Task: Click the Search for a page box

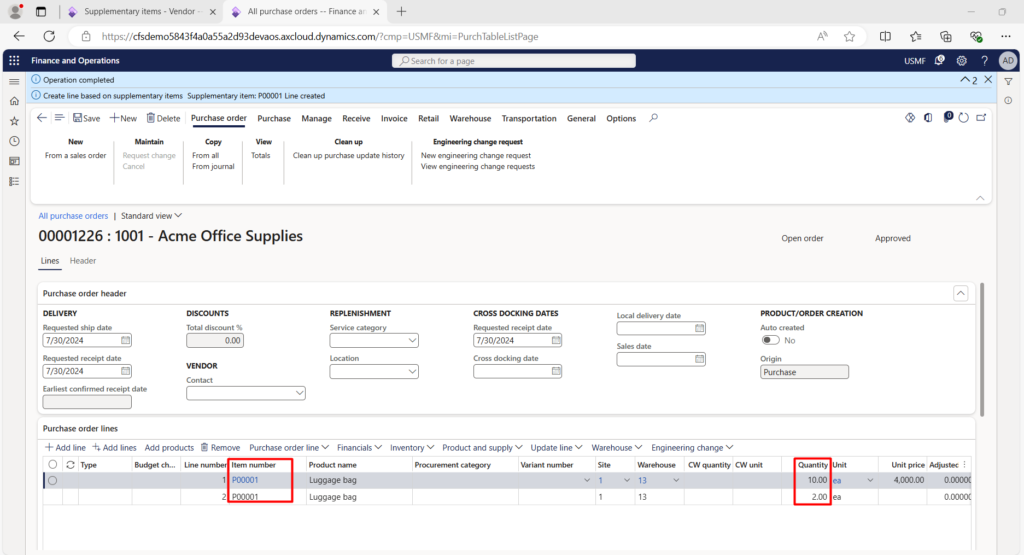Action: tap(513, 61)
